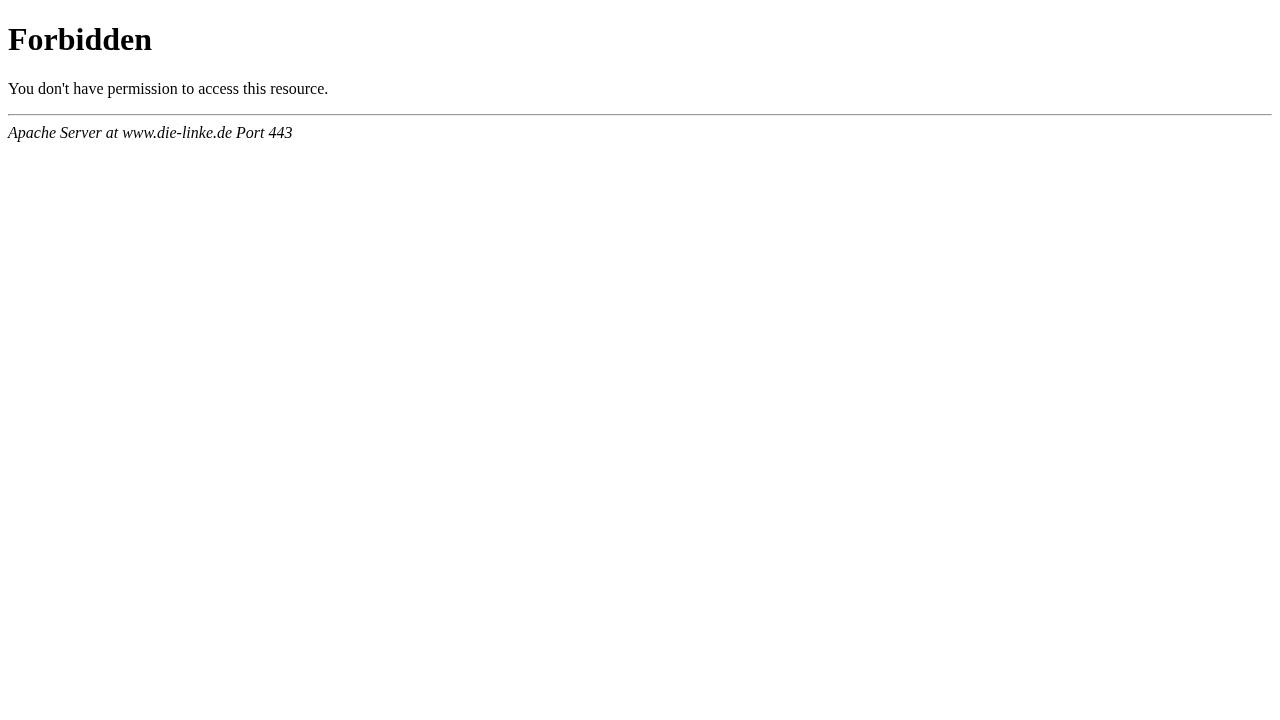Click the 'Port' text in the server line
Viewport: 1280px width, 720px height.
click(250, 133)
